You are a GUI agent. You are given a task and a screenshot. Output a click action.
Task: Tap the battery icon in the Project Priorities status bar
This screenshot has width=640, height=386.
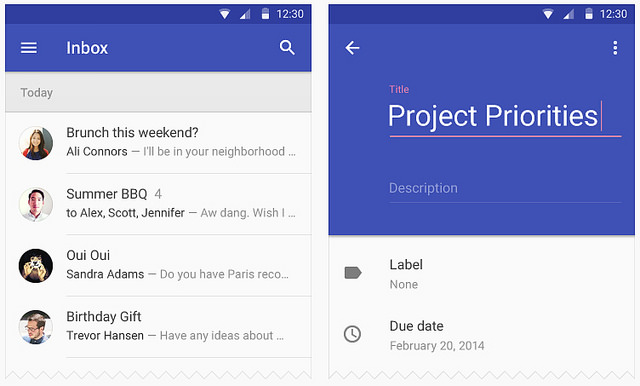coord(589,14)
